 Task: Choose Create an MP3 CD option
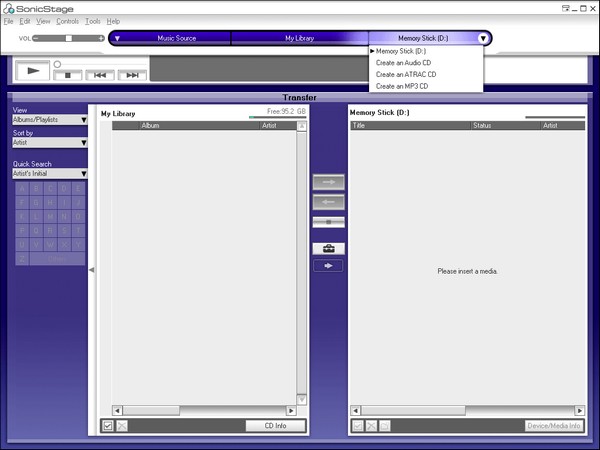pyautogui.click(x=426, y=86)
